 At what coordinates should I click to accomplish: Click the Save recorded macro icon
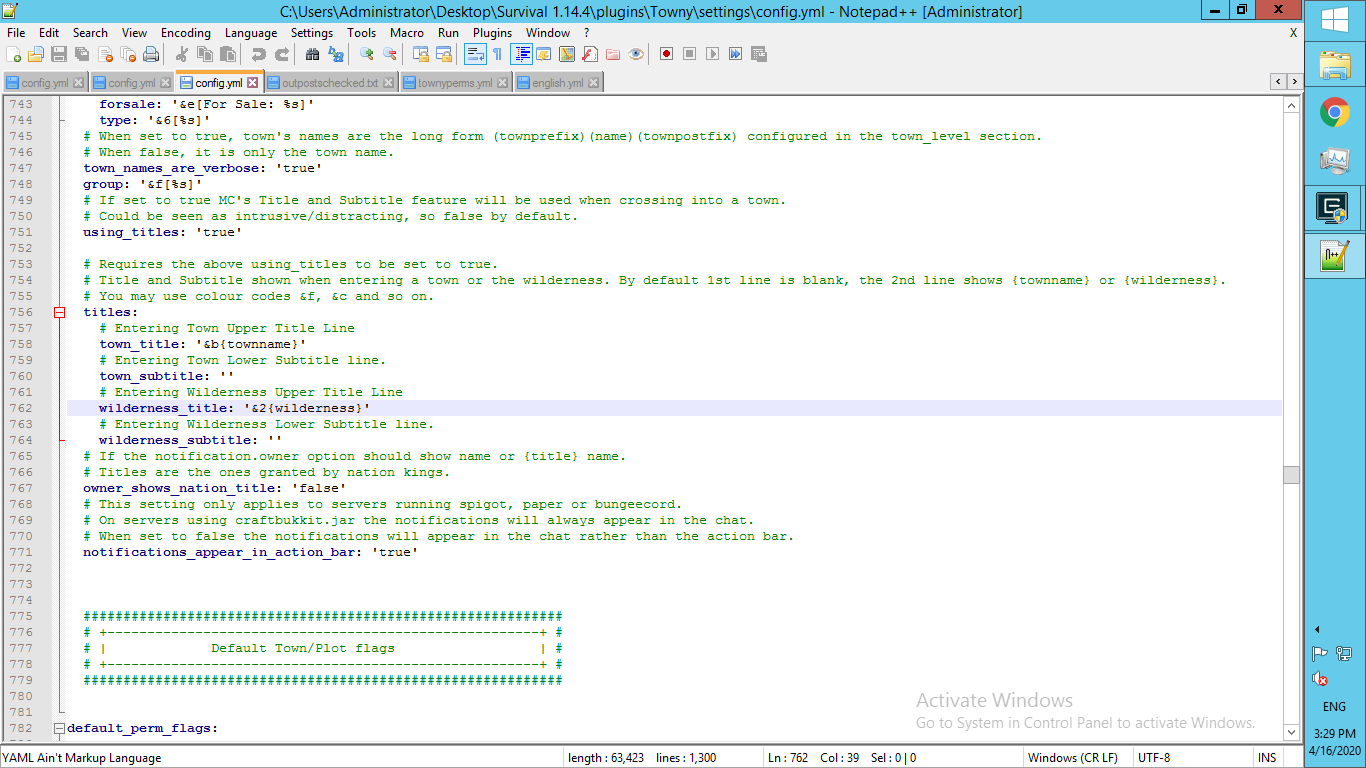click(x=759, y=54)
